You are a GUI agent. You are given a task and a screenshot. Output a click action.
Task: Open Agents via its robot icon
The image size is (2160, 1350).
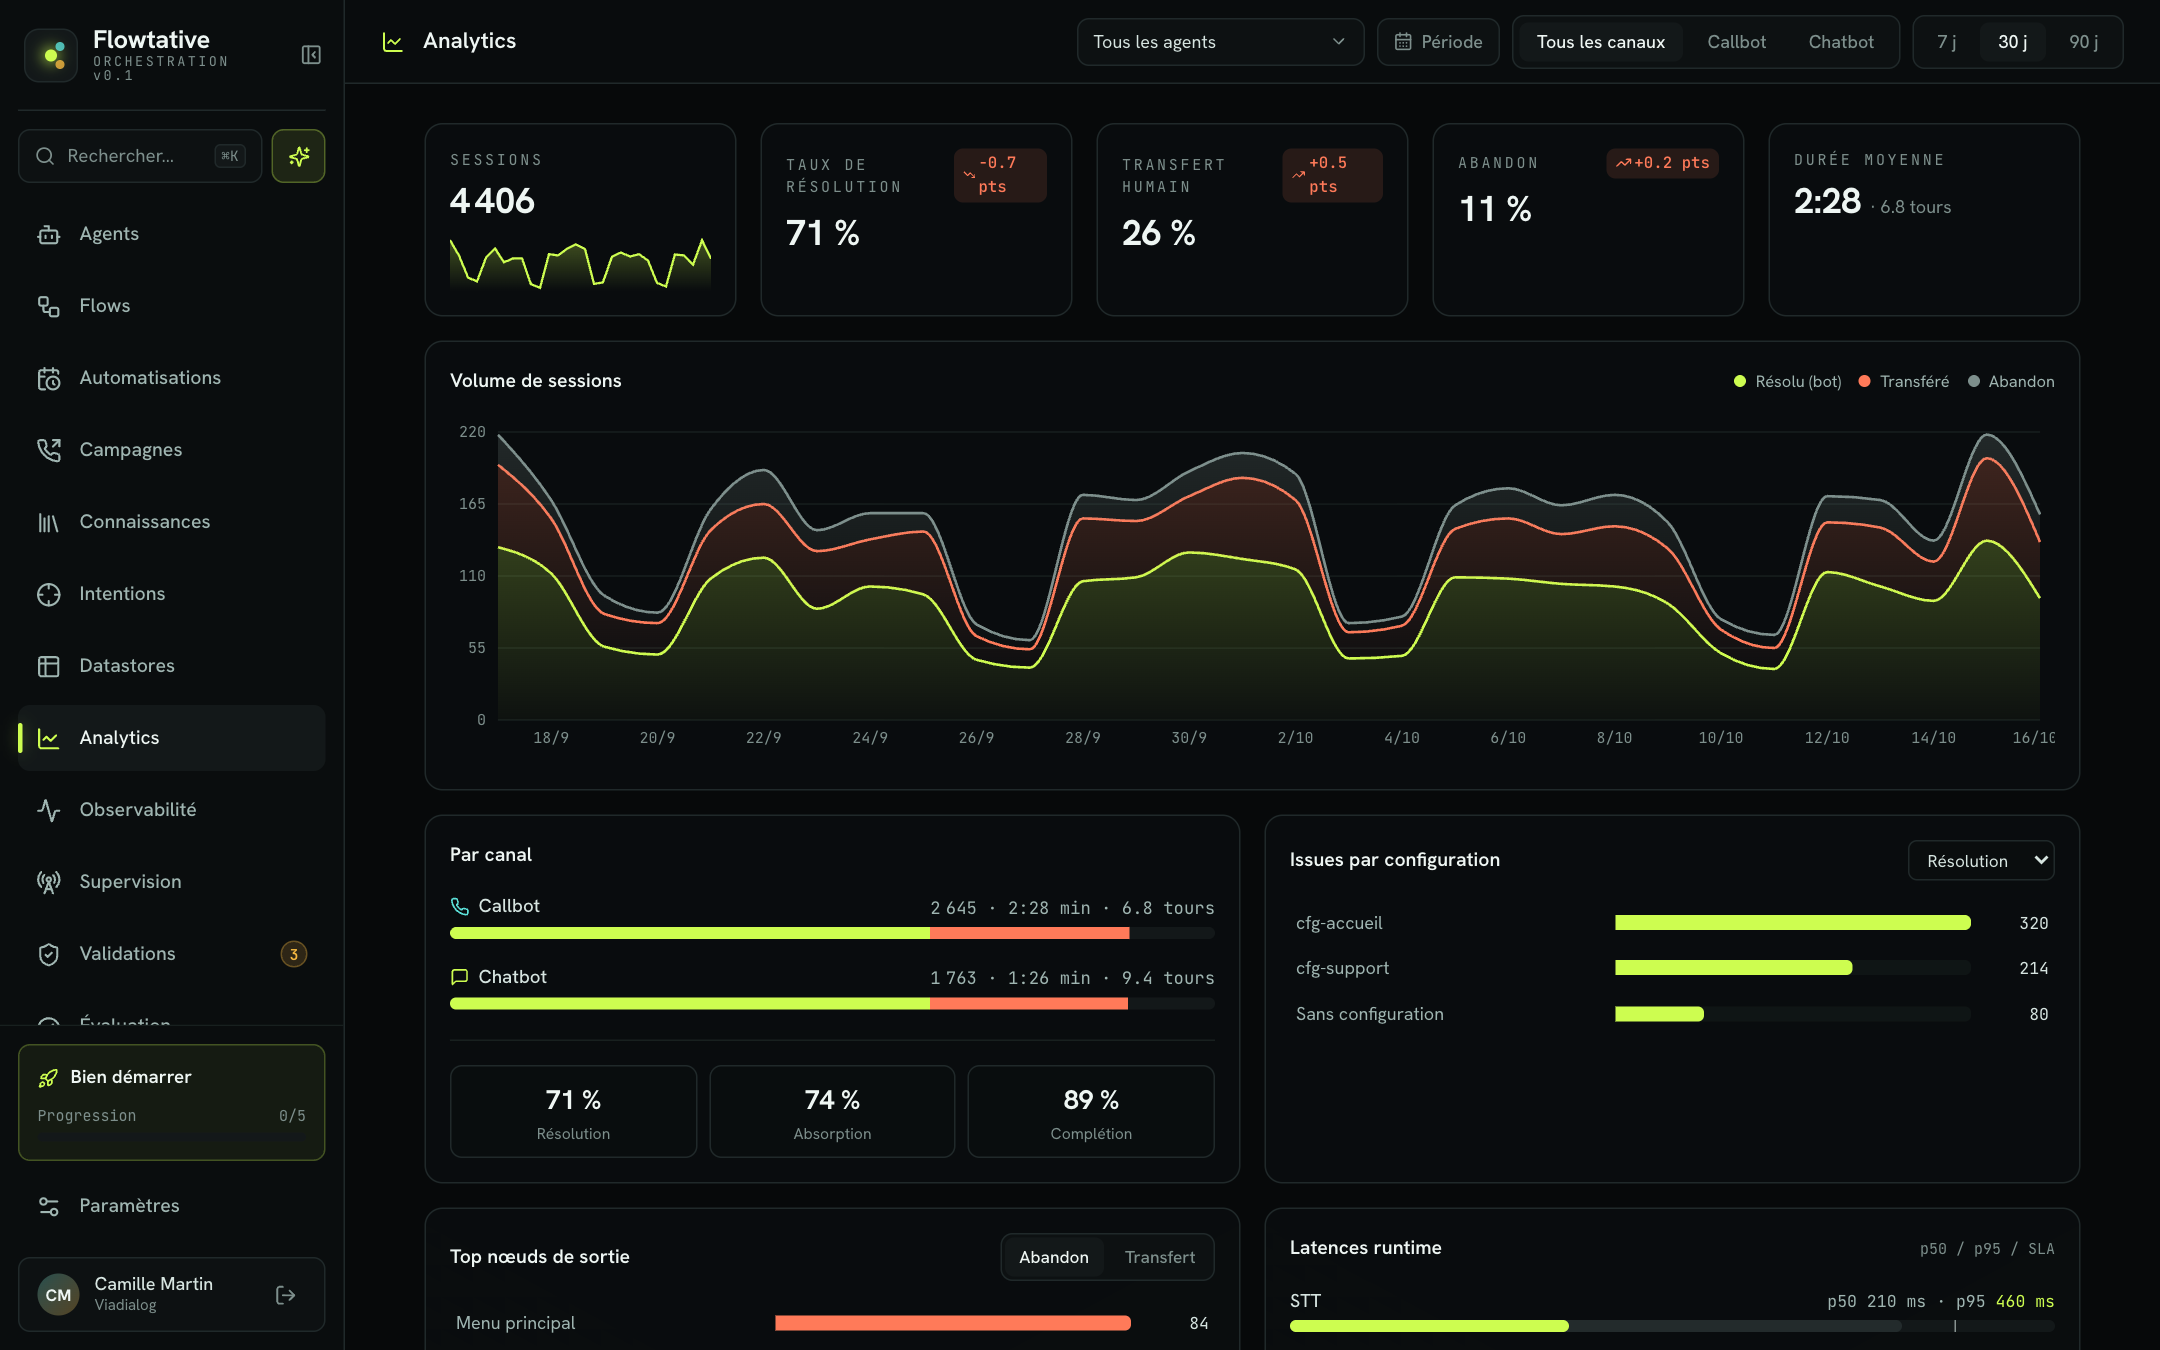click(x=49, y=234)
